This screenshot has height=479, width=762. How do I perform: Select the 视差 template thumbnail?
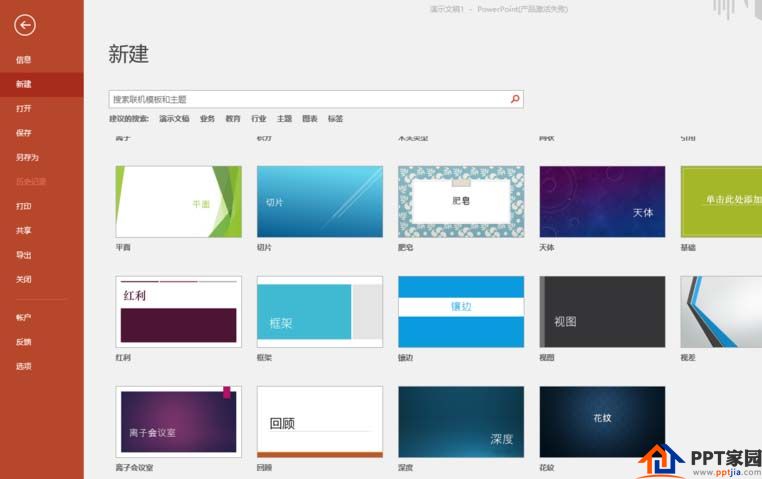tap(721, 312)
